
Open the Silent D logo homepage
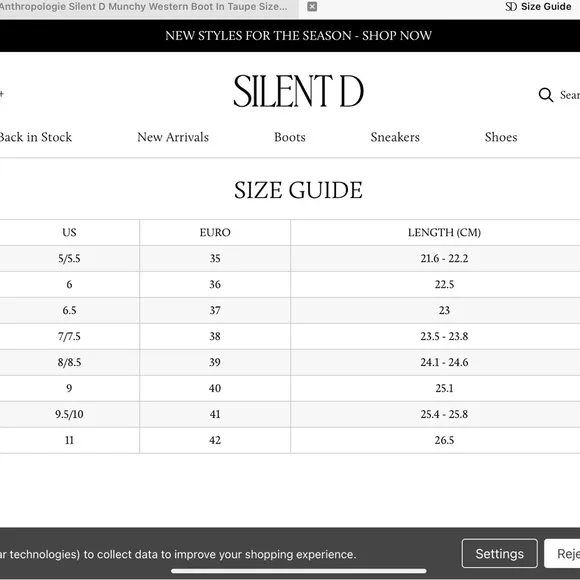pos(299,91)
